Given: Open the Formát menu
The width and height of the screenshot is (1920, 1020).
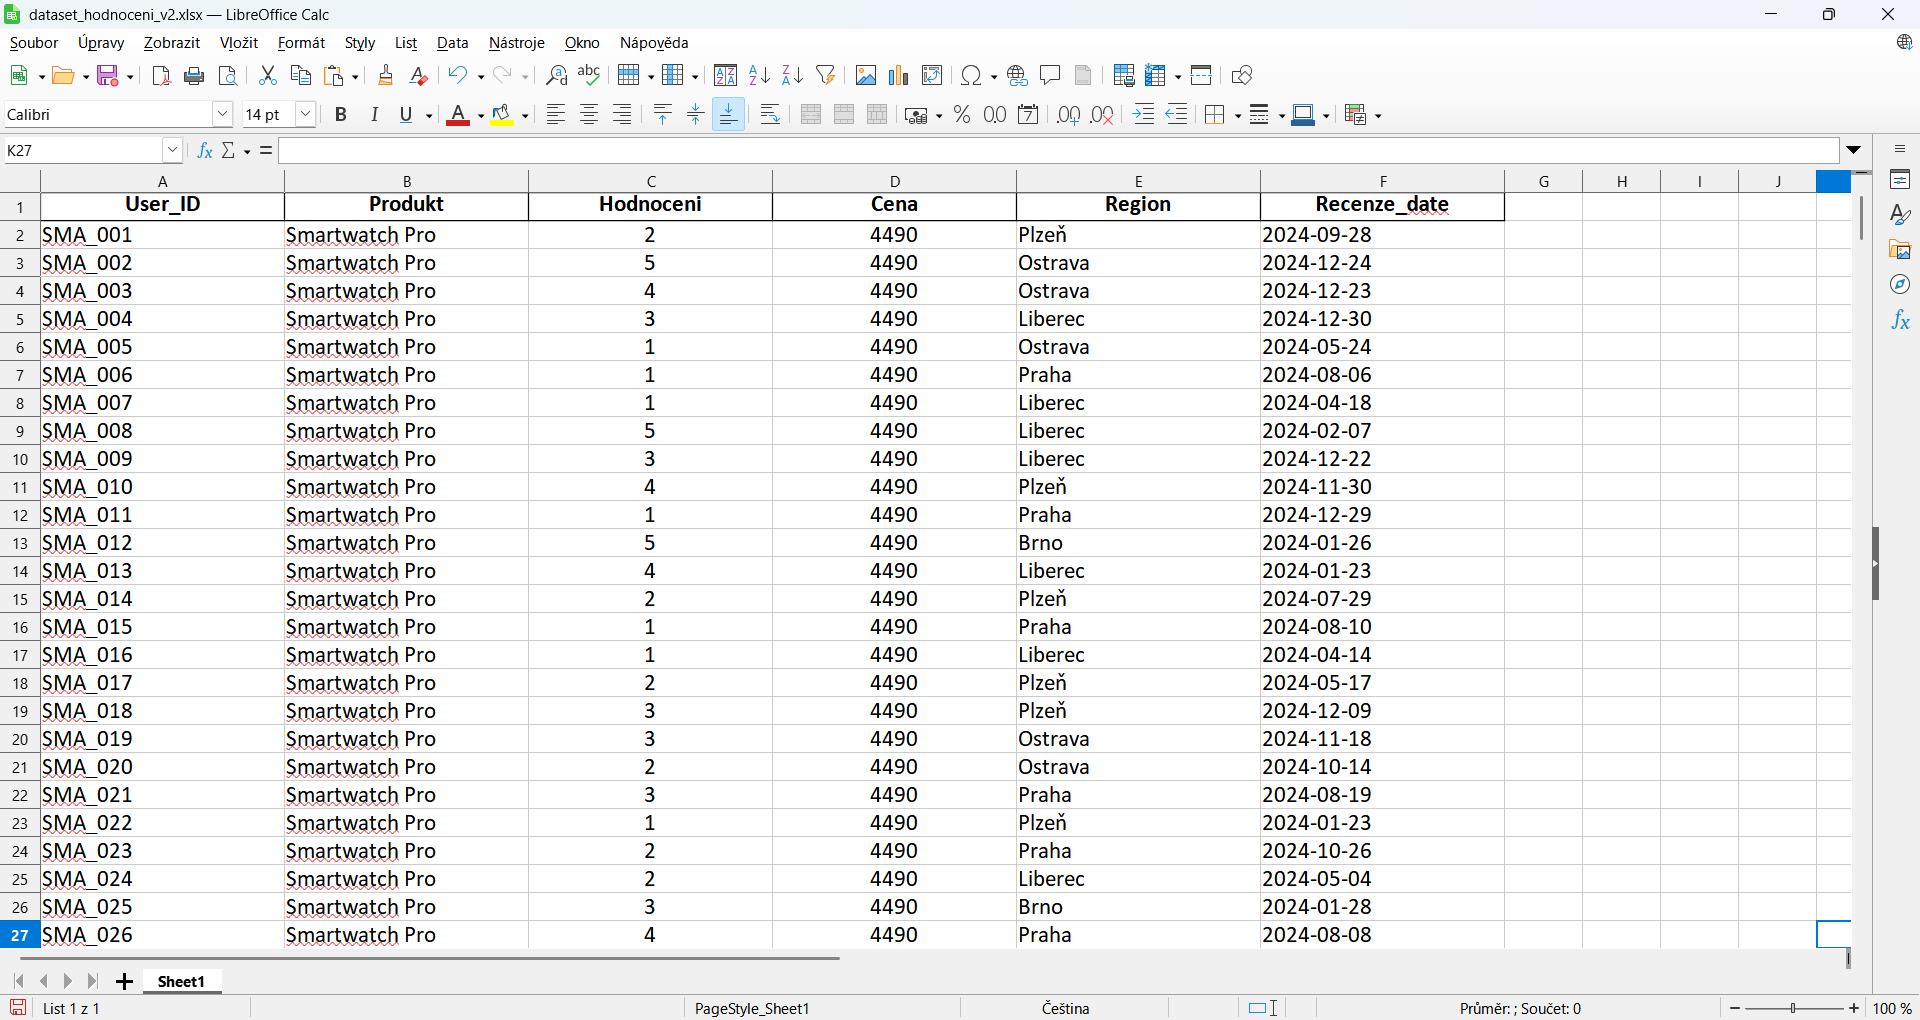Looking at the screenshot, I should 301,43.
